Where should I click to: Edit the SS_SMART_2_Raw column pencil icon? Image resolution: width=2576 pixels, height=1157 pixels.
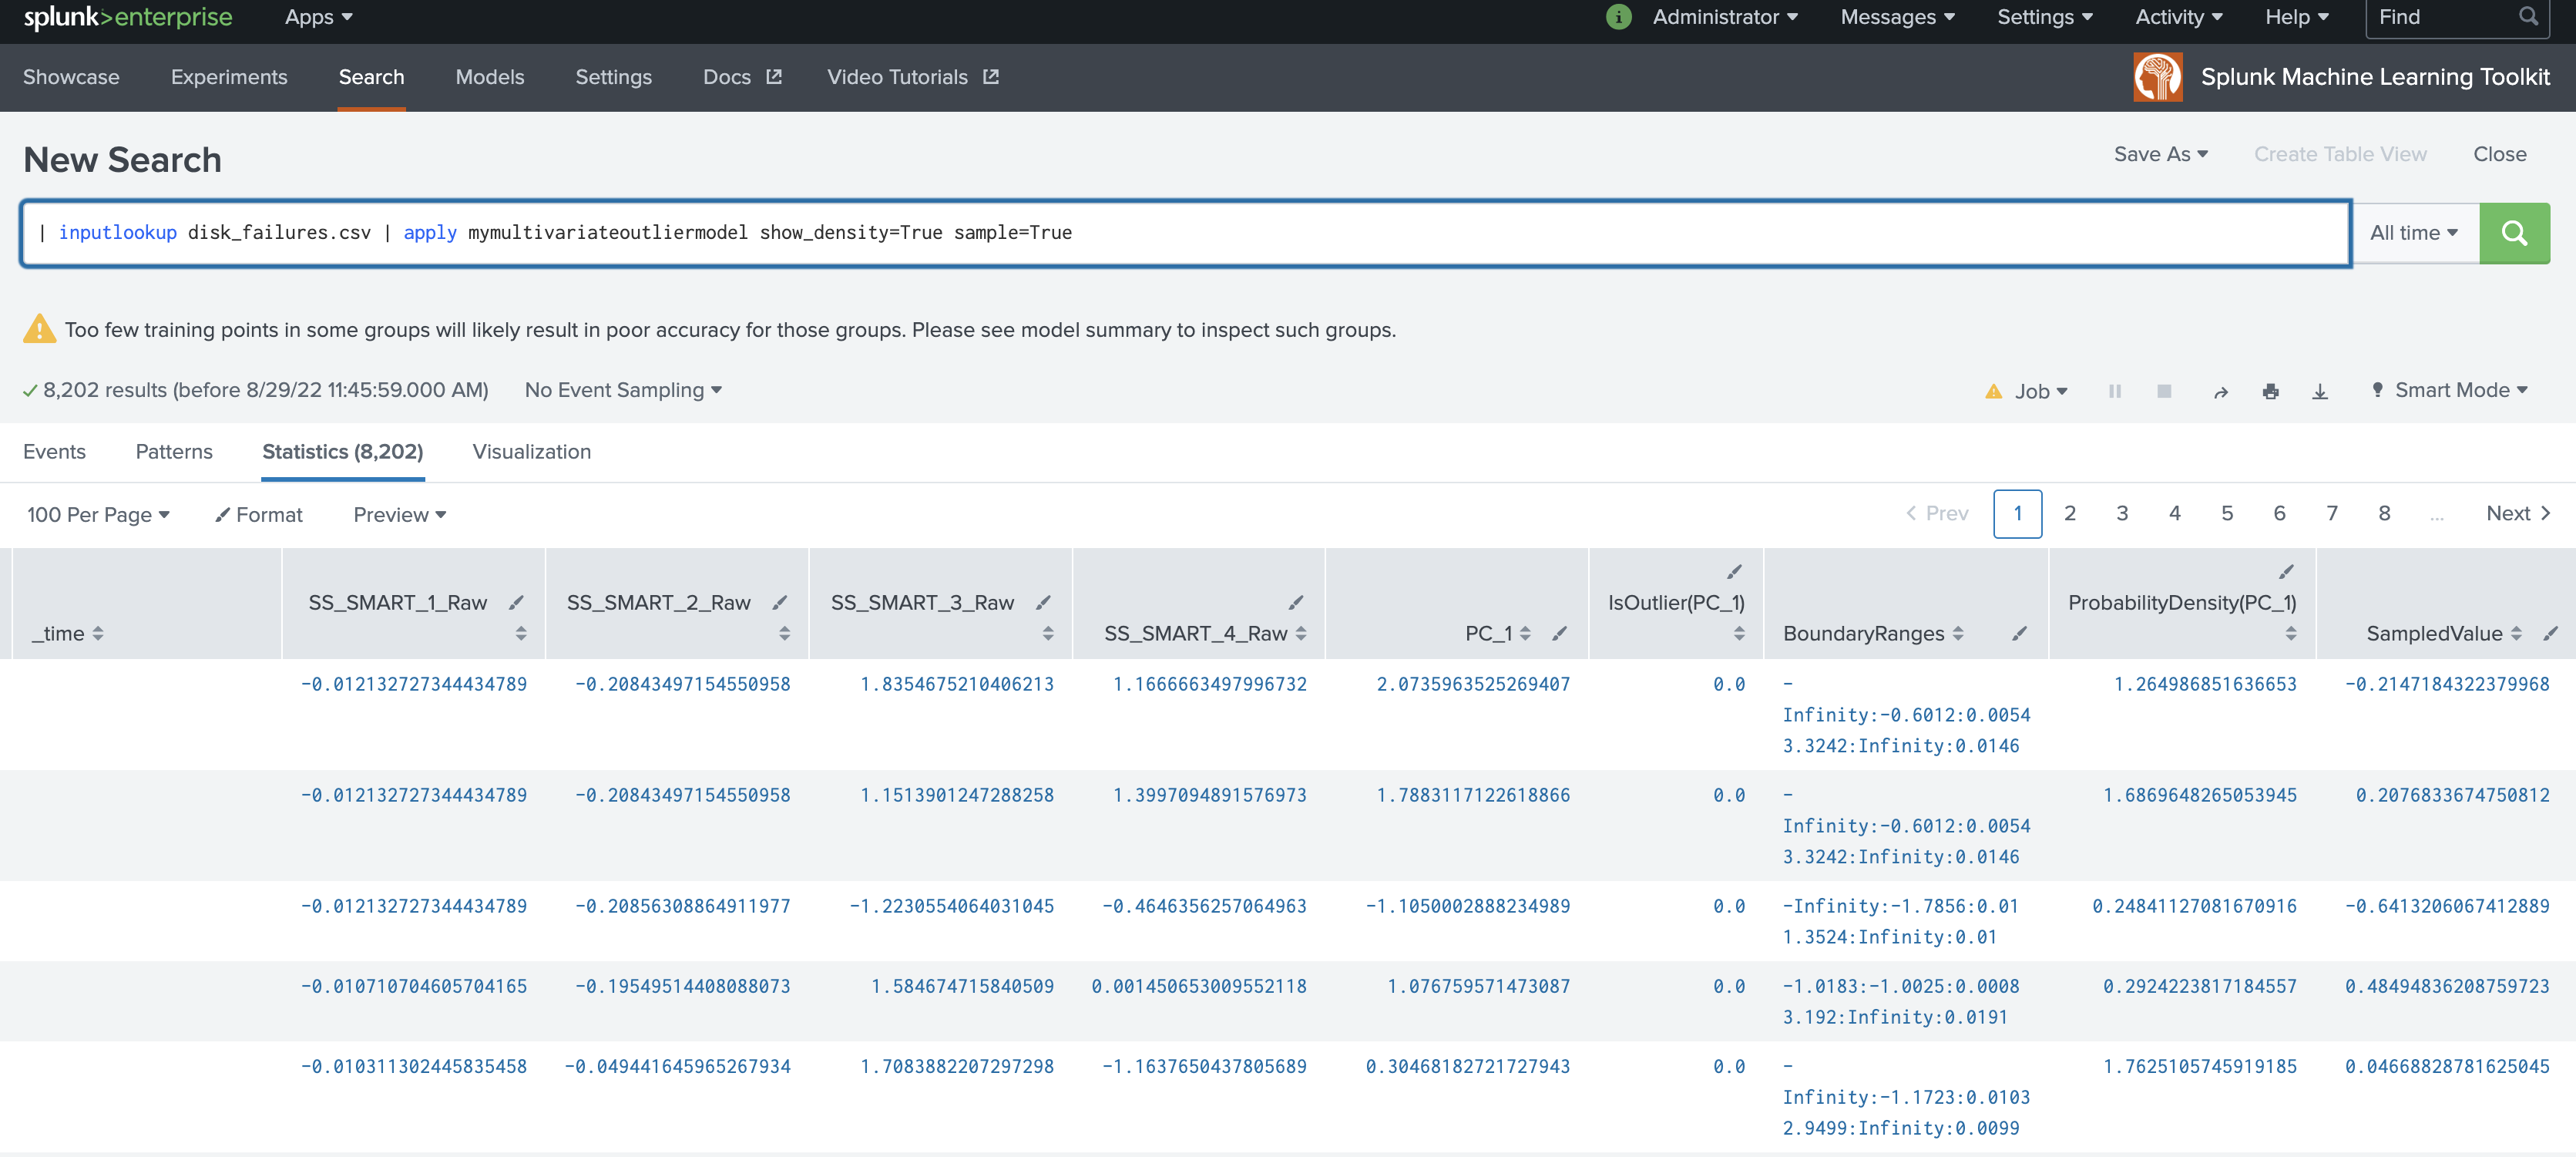click(780, 602)
